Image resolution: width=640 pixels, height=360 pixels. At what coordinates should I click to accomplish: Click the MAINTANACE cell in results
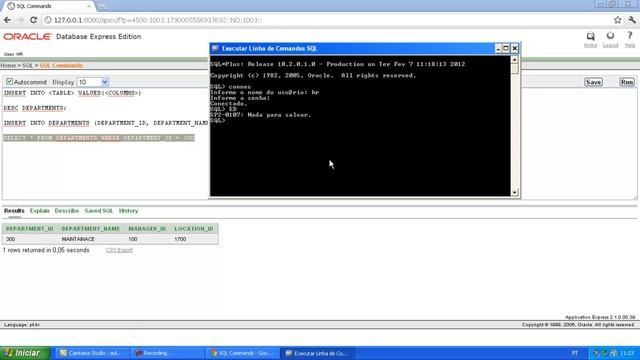[x=78, y=239]
